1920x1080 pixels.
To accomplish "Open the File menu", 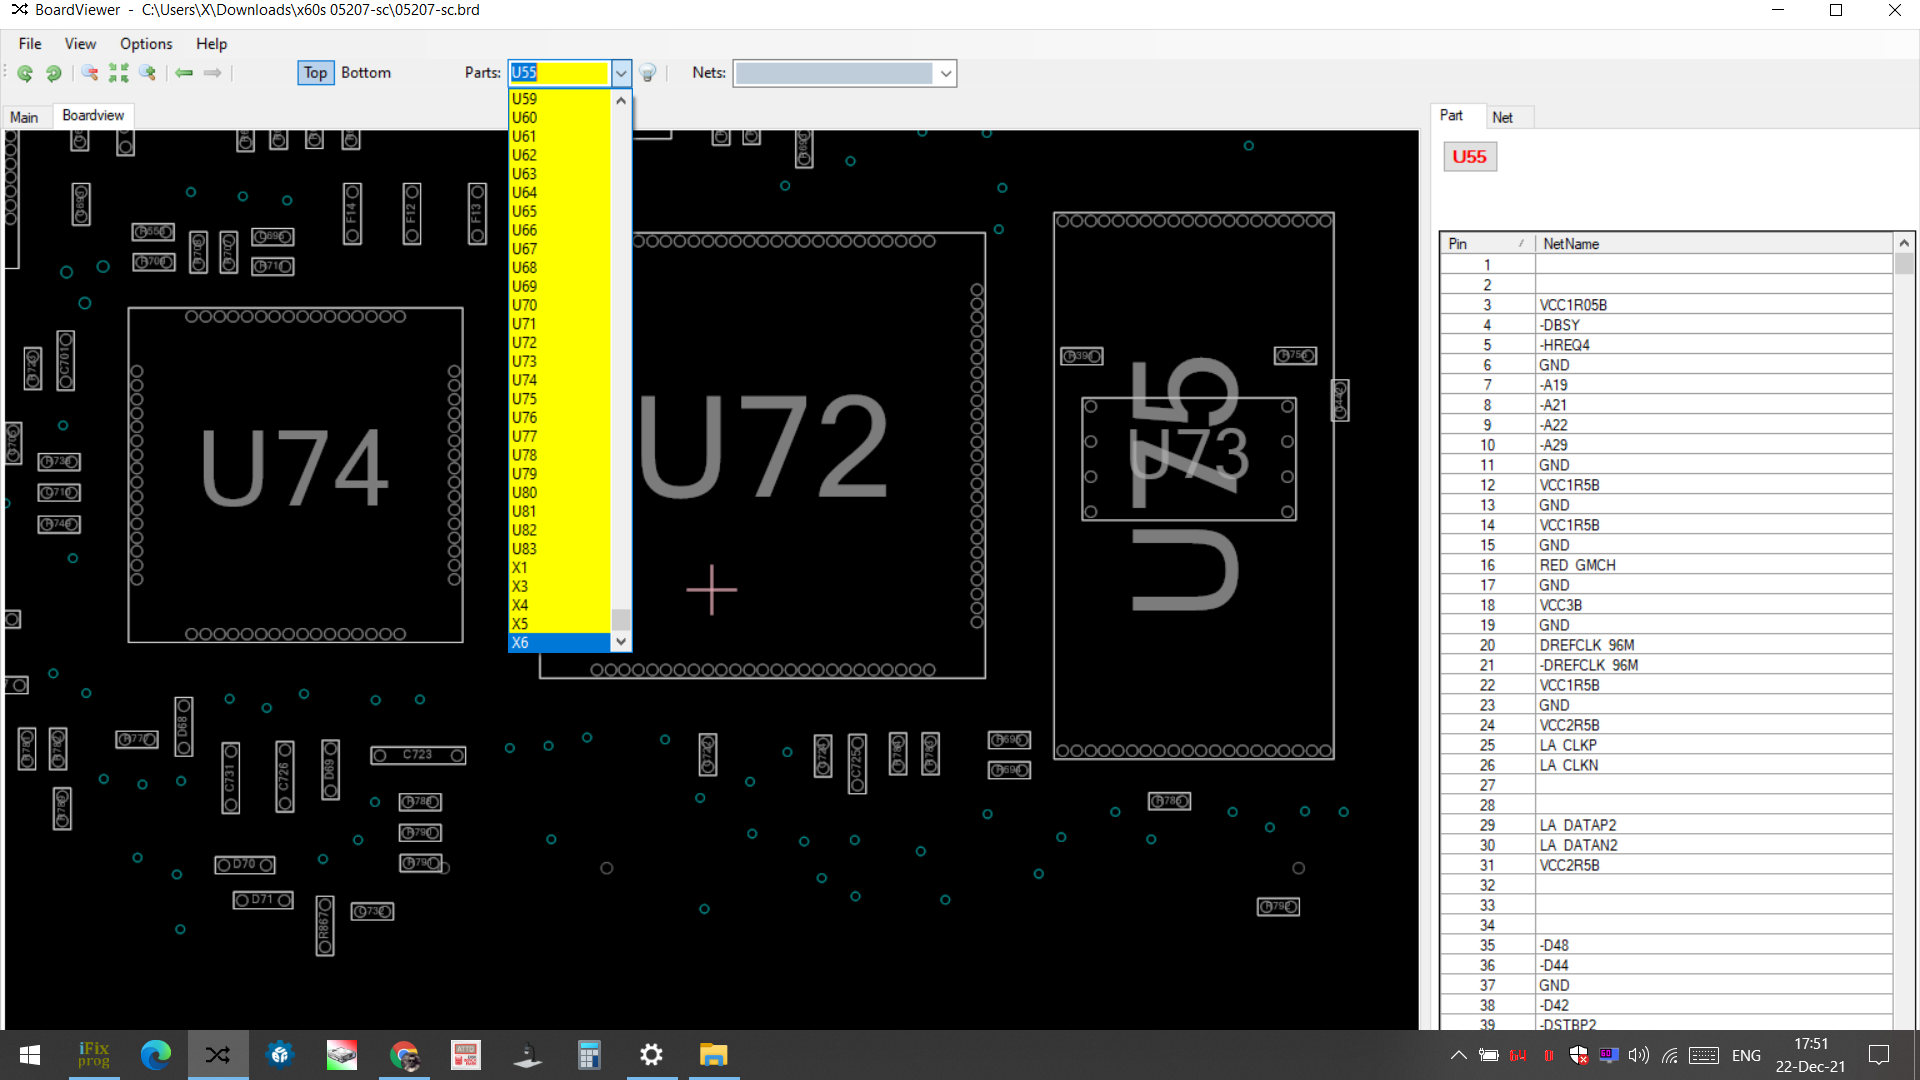I will coord(30,44).
